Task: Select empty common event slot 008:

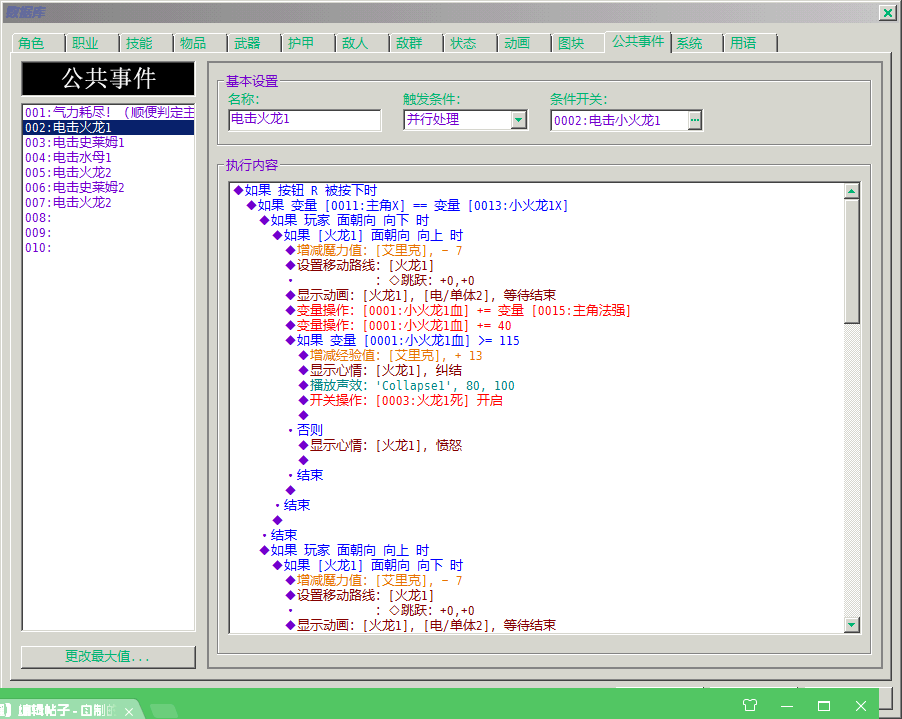Action: click(108, 217)
